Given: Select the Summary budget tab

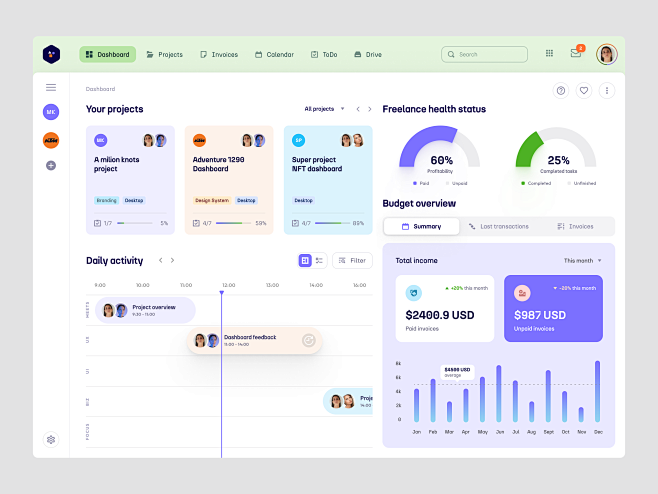Looking at the screenshot, I should pos(421,226).
